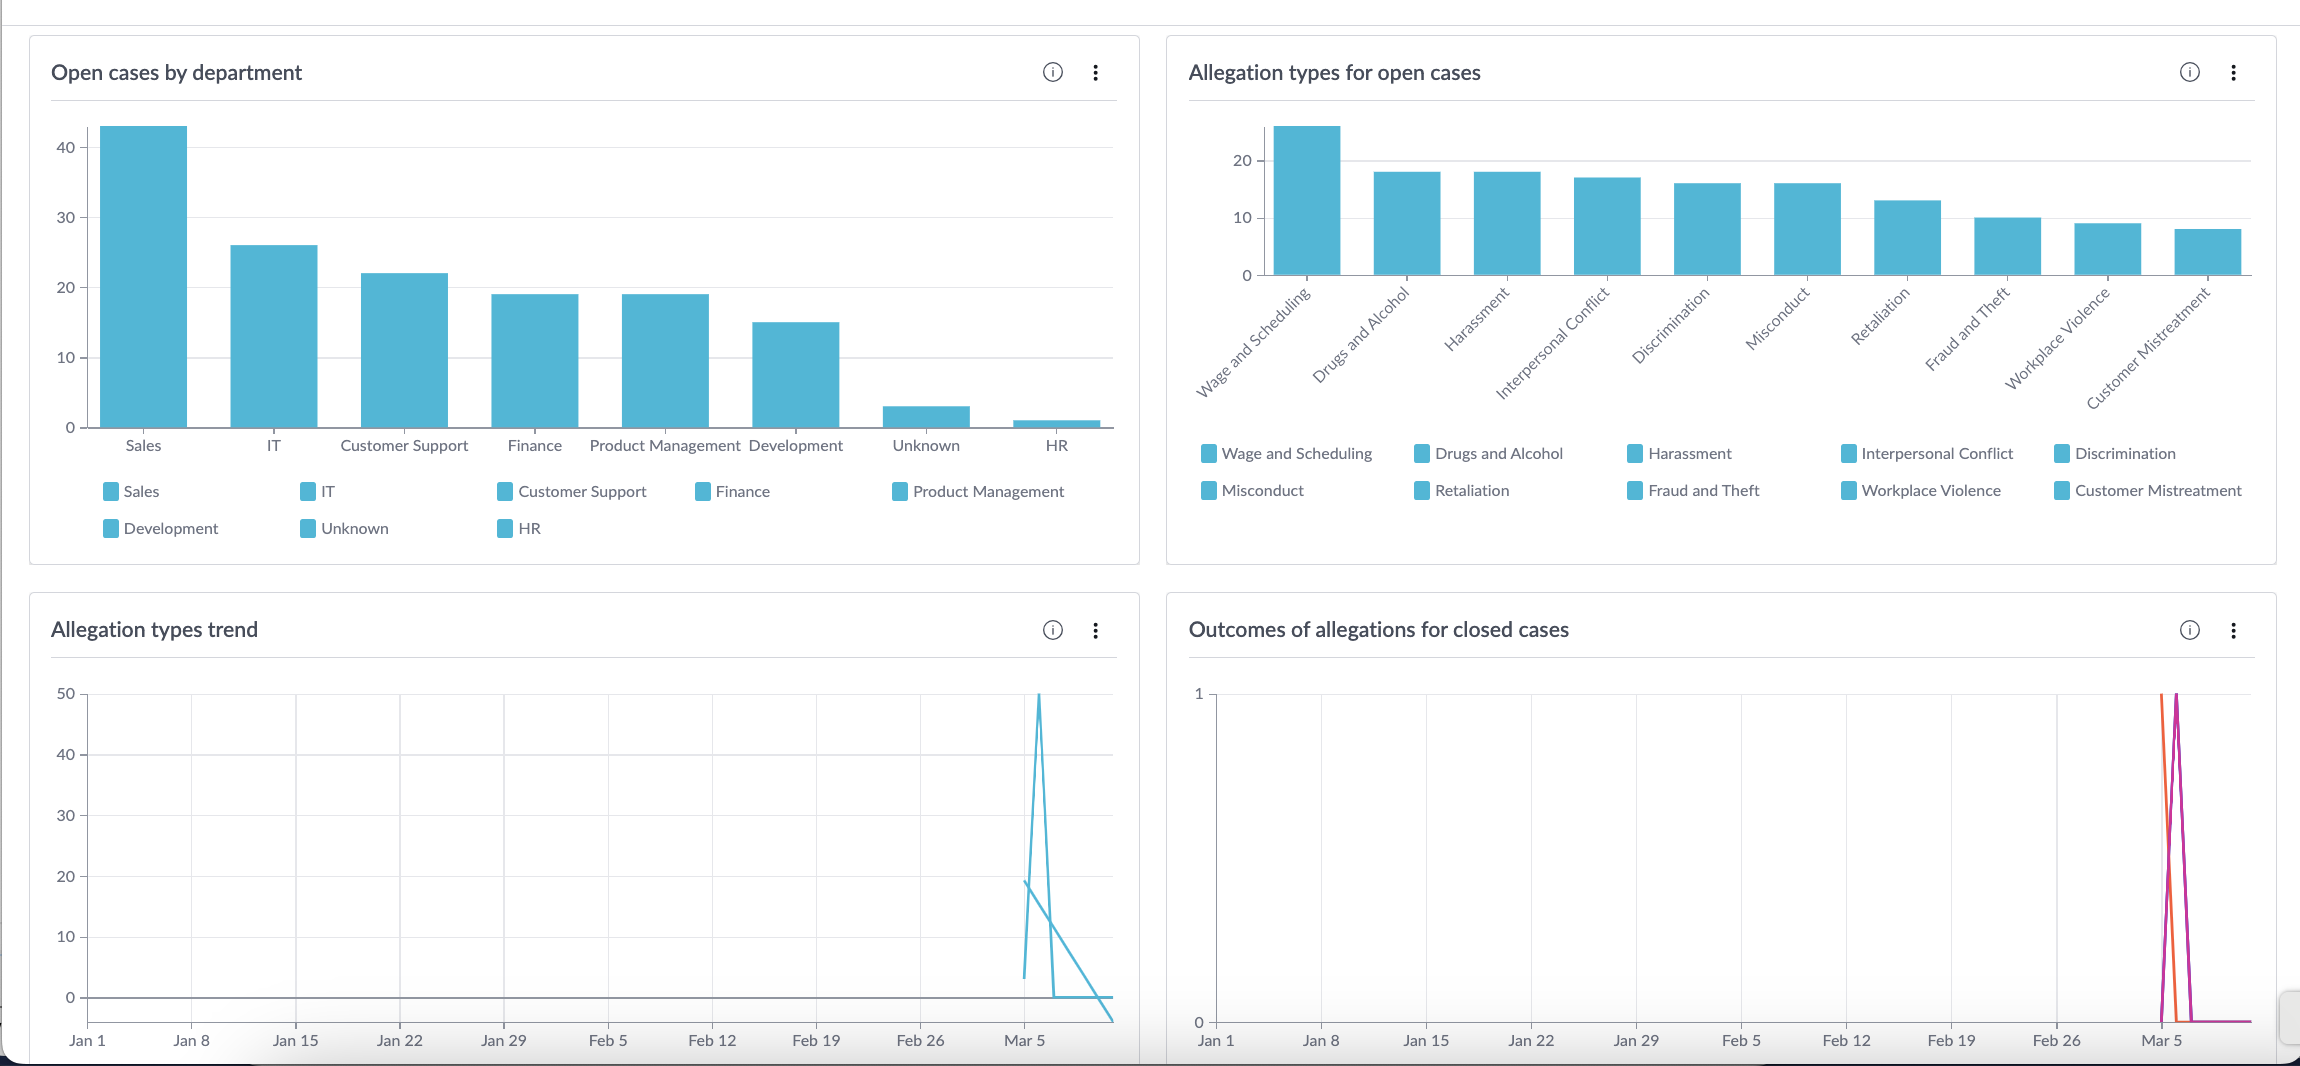Click the Allegation types trend title

(x=154, y=629)
